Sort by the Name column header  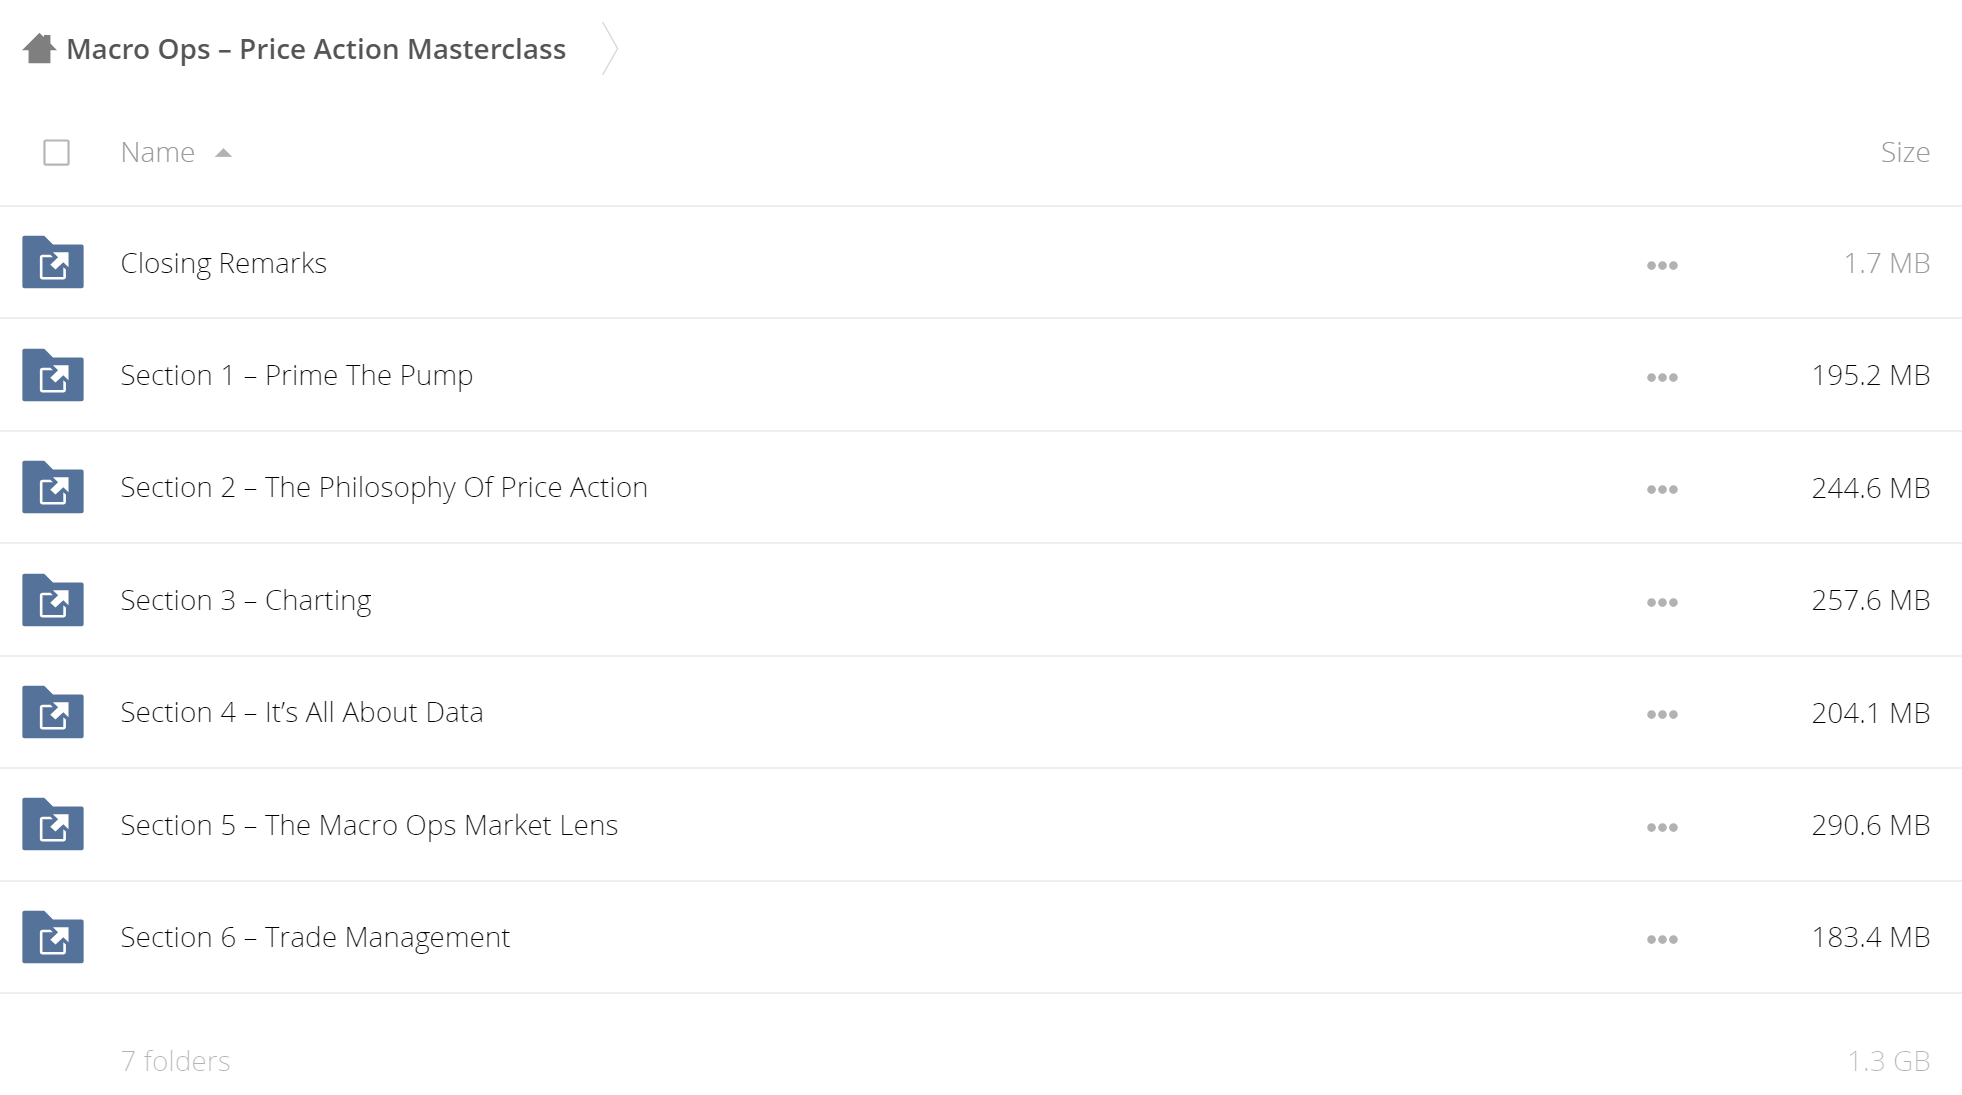158,152
